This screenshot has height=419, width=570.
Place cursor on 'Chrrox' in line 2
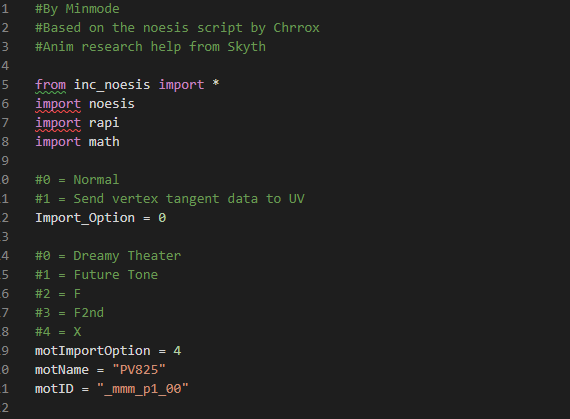coord(296,28)
